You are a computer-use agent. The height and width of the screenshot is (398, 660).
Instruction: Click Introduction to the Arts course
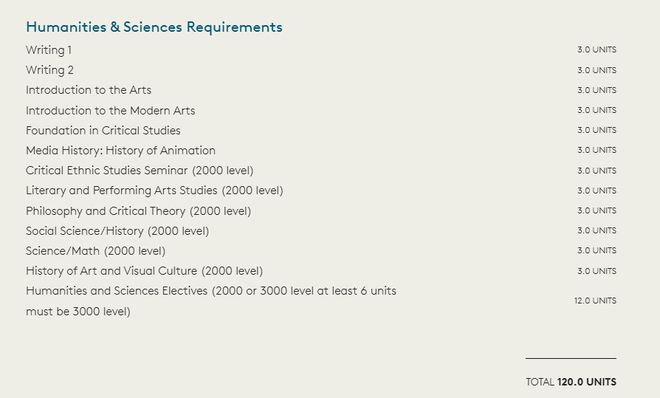[88, 90]
